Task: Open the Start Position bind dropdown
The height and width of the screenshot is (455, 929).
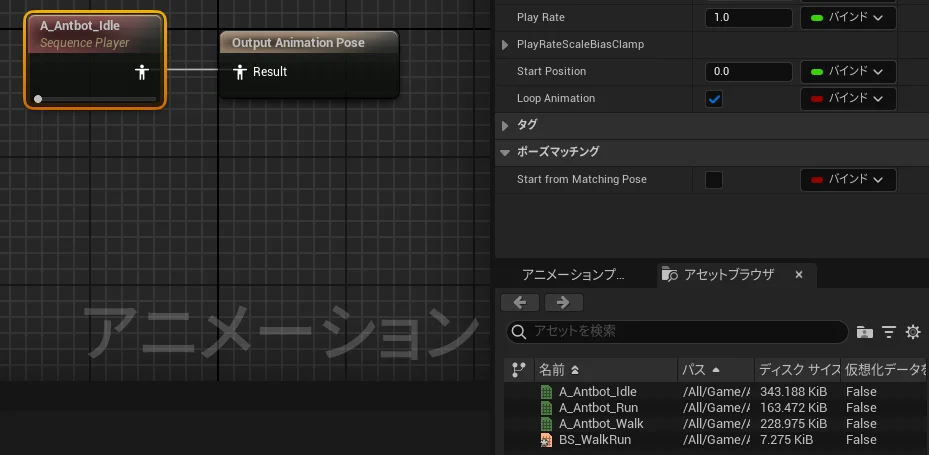Action: coord(848,72)
